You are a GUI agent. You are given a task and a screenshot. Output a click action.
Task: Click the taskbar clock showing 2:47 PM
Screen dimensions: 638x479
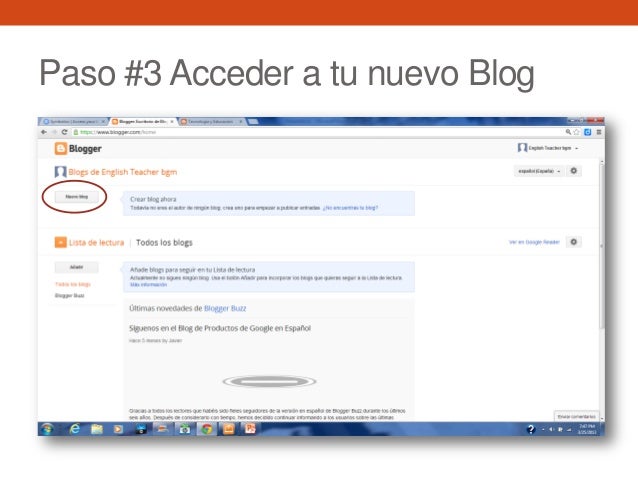click(587, 429)
